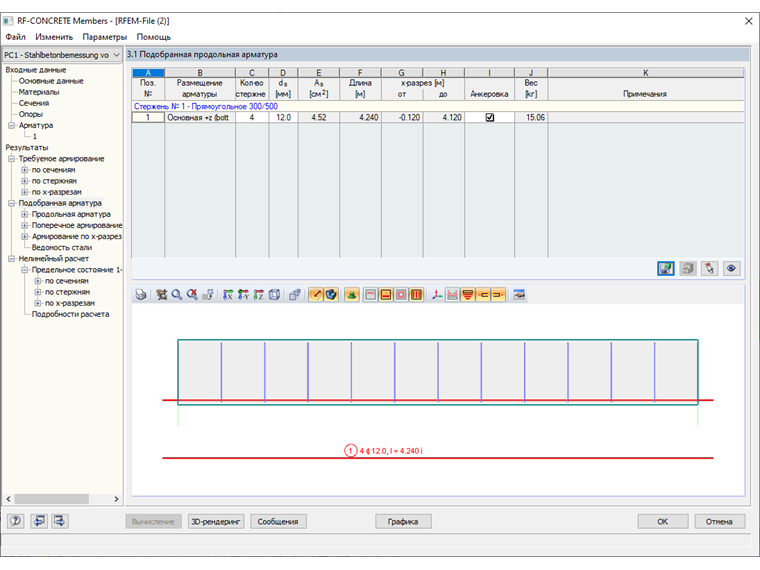Viewport: 760px width, 570px height.
Task: Expand по стержням under Требуемое армирование
Action: click(x=24, y=181)
